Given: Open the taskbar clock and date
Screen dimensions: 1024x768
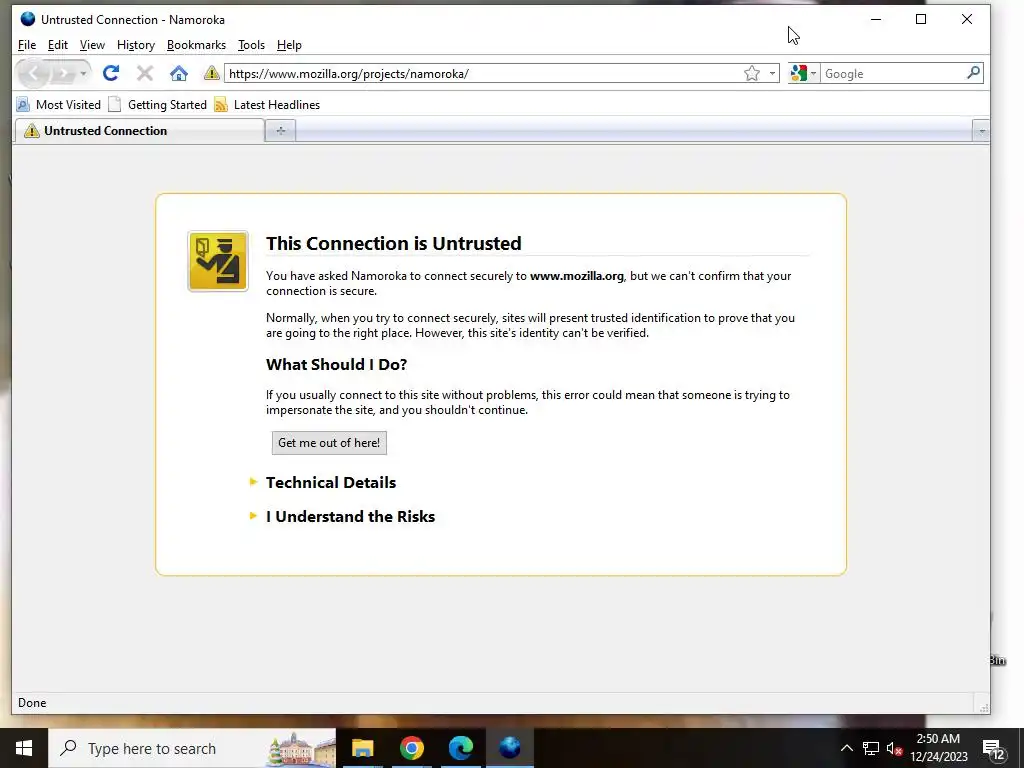Looking at the screenshot, I should pyautogui.click(x=938, y=748).
